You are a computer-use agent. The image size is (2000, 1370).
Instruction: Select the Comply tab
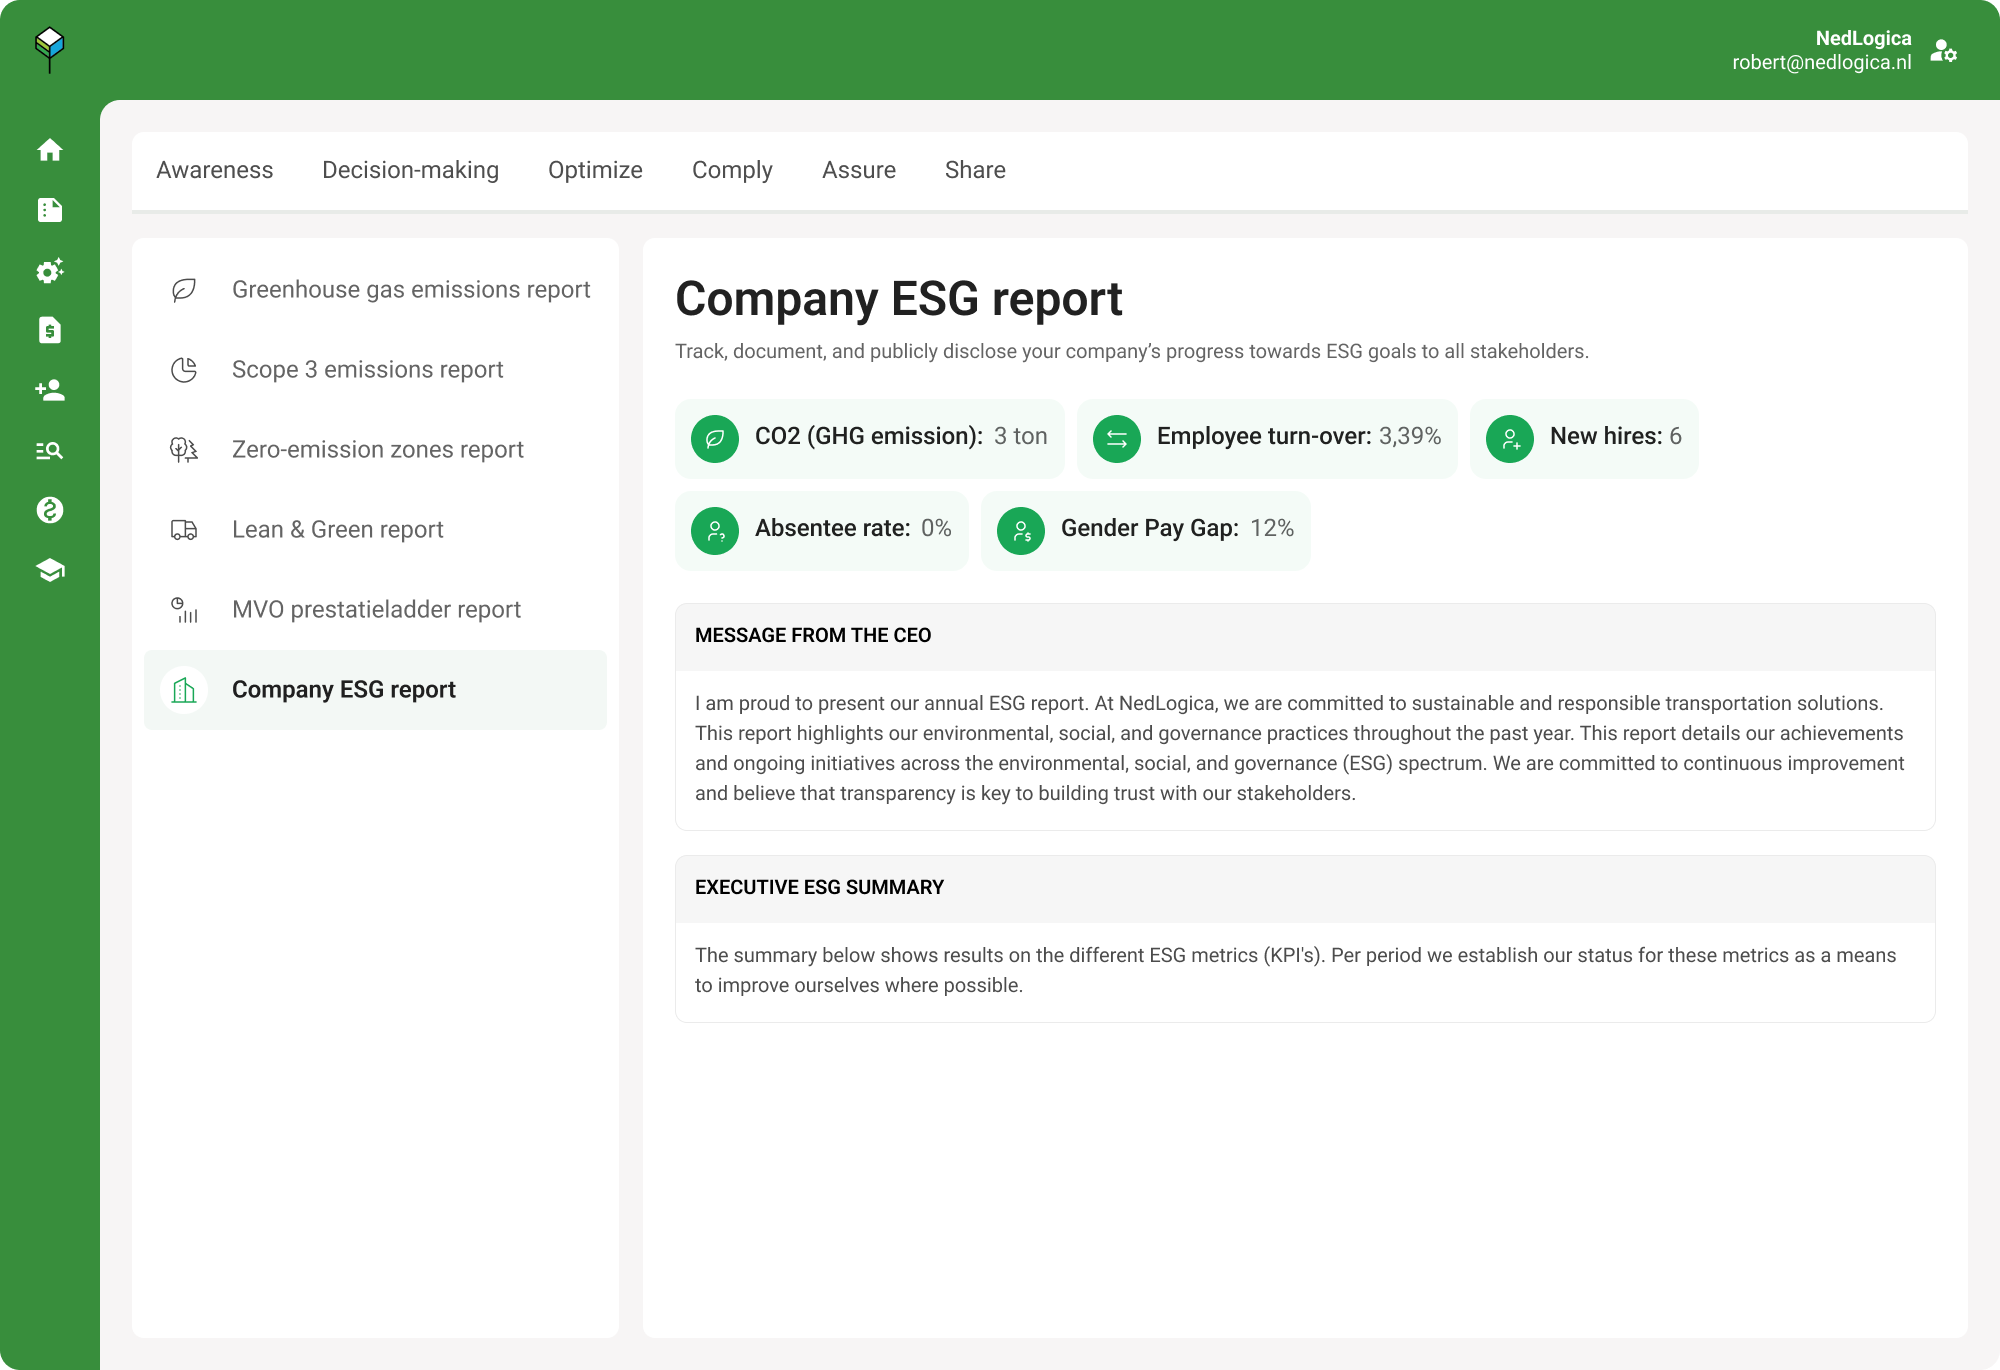click(x=732, y=170)
